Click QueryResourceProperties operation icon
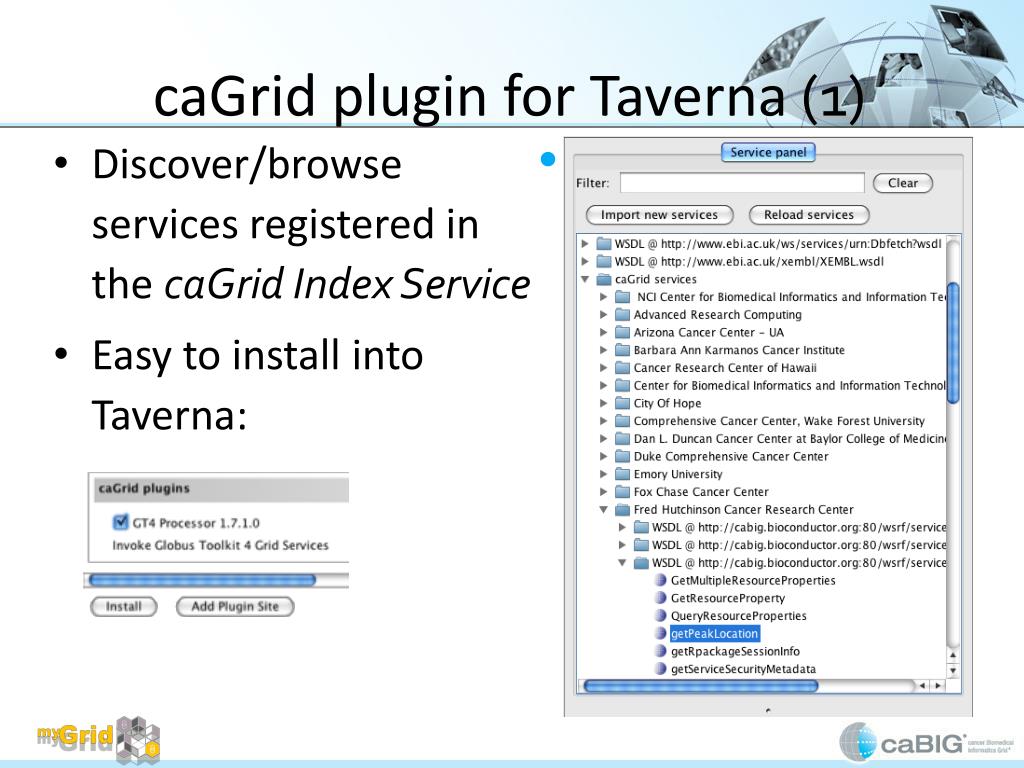The width and height of the screenshot is (1024, 768). [x=660, y=615]
